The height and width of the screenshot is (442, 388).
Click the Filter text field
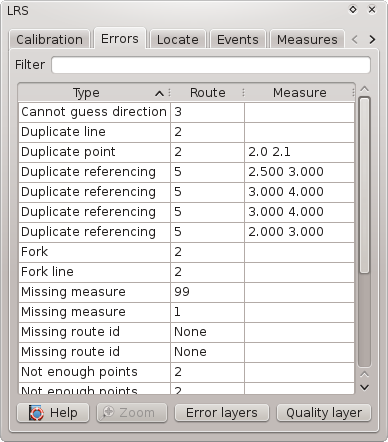(211, 65)
